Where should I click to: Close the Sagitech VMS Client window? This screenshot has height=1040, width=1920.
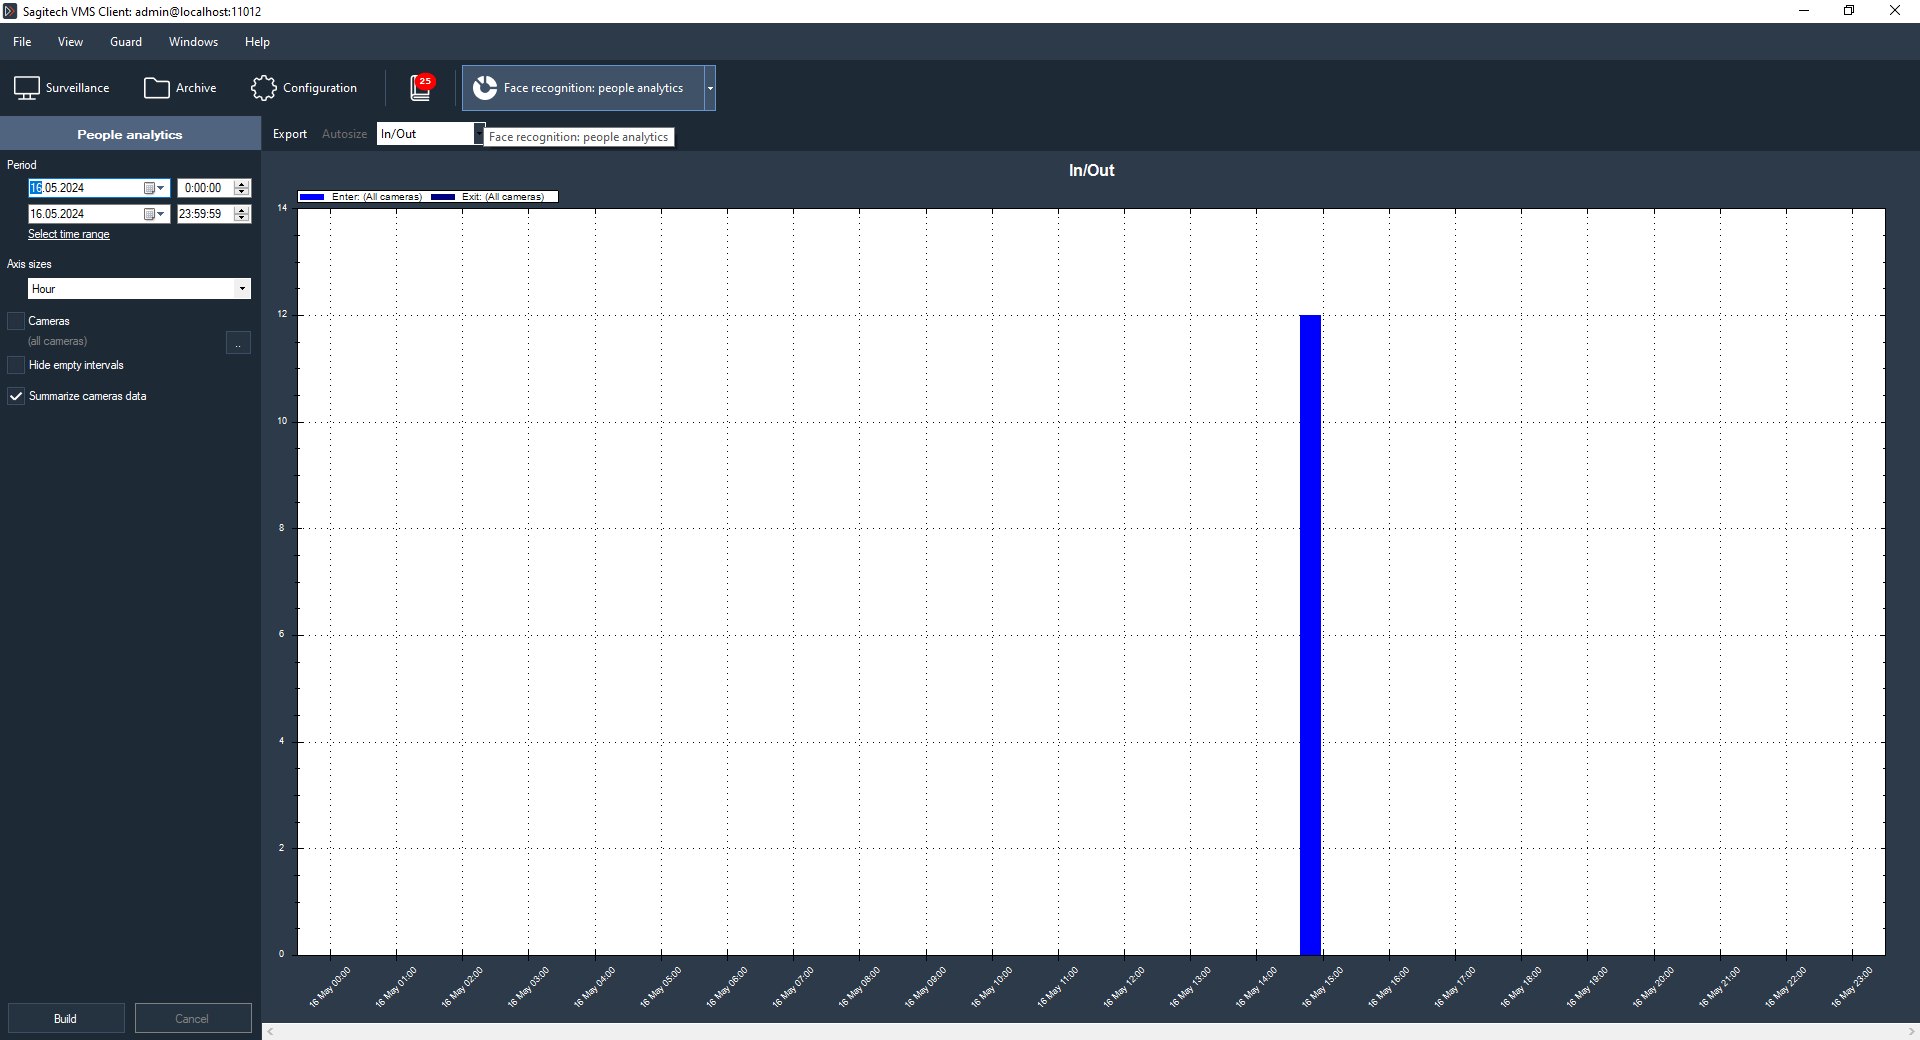click(1895, 11)
